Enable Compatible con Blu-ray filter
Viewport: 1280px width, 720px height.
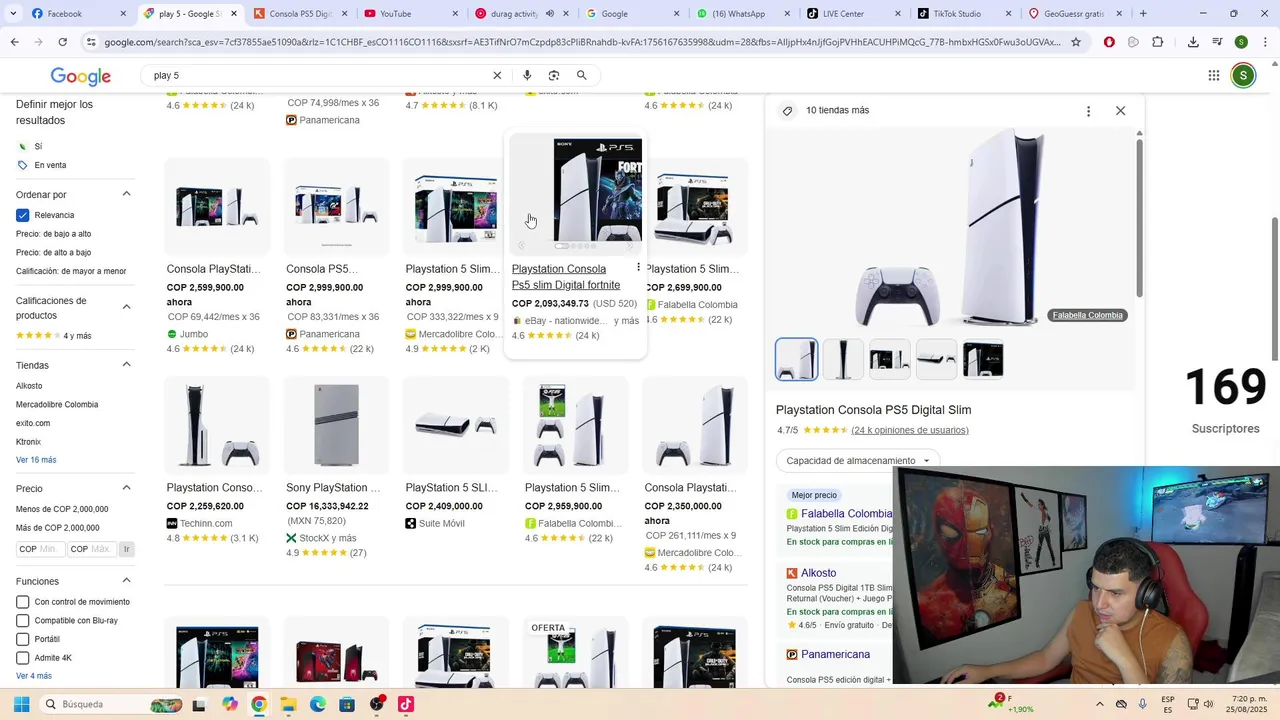(23, 621)
